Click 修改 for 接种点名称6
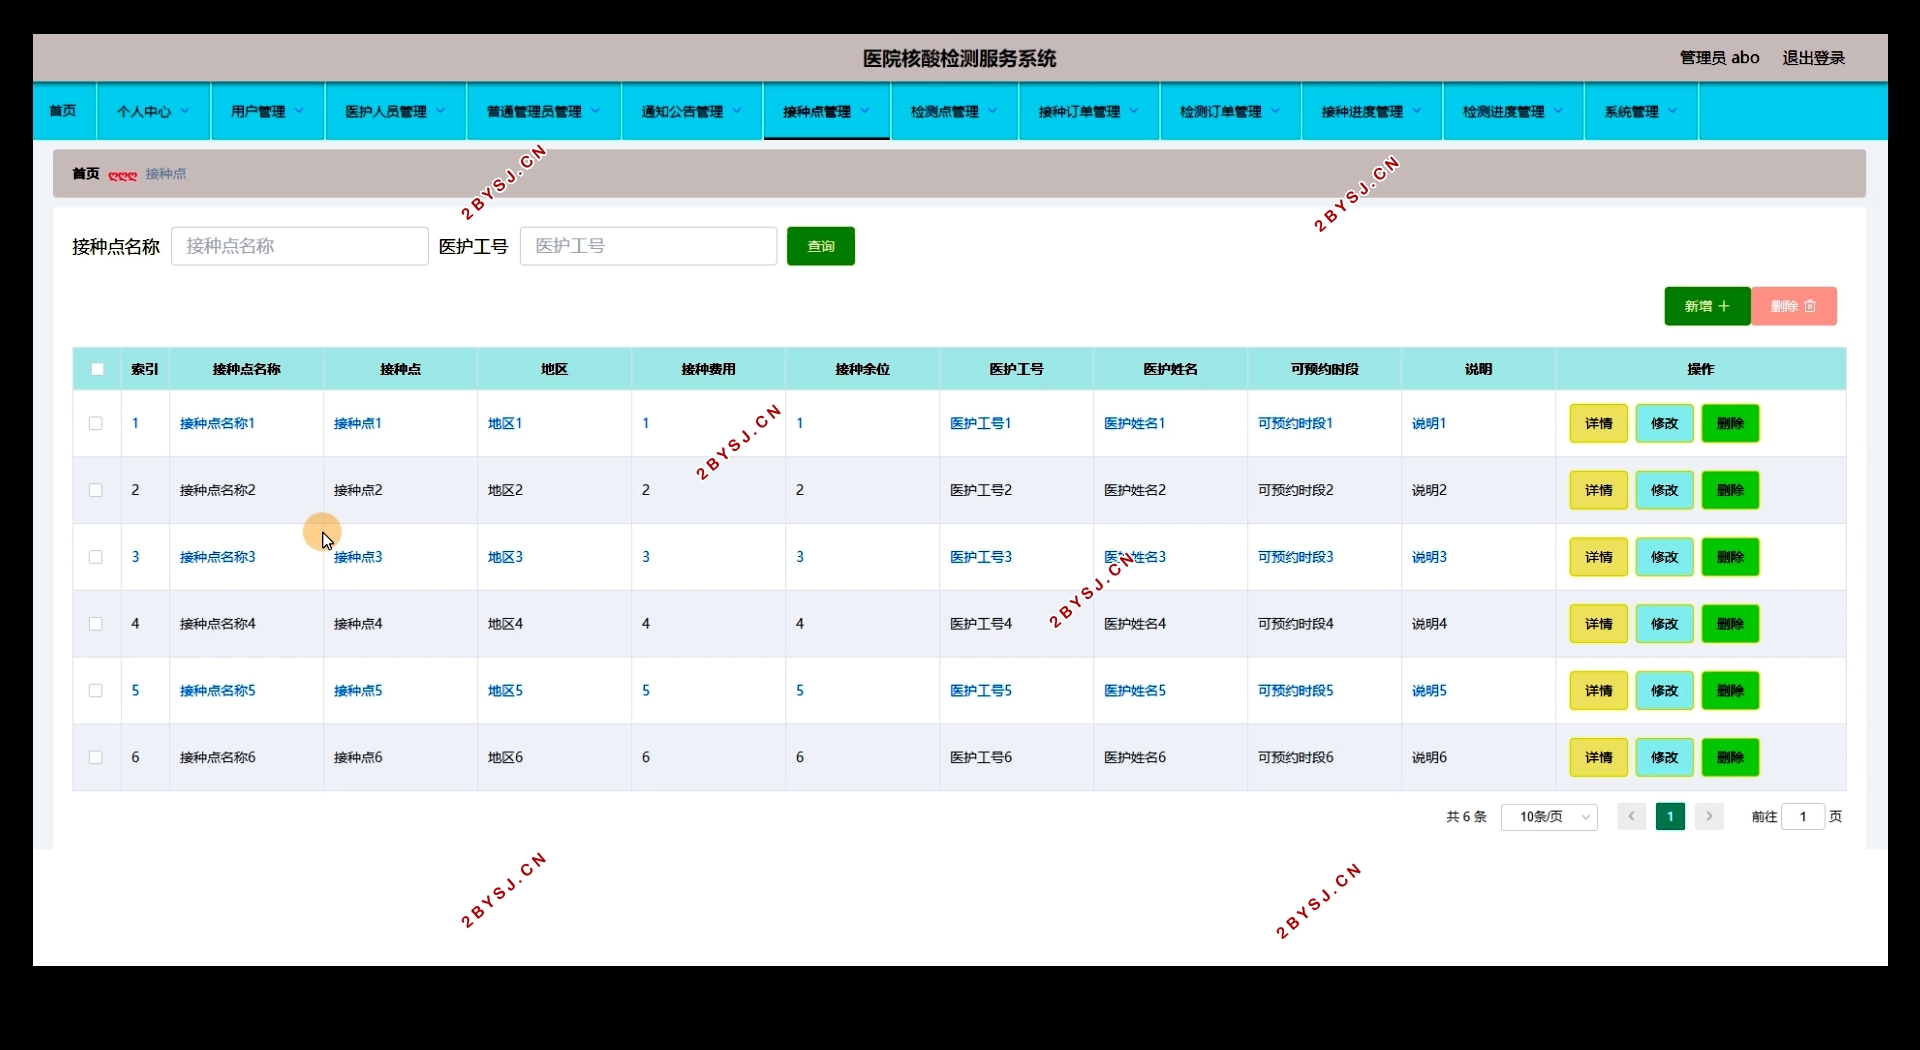This screenshot has width=1920, height=1050. 1664,757
